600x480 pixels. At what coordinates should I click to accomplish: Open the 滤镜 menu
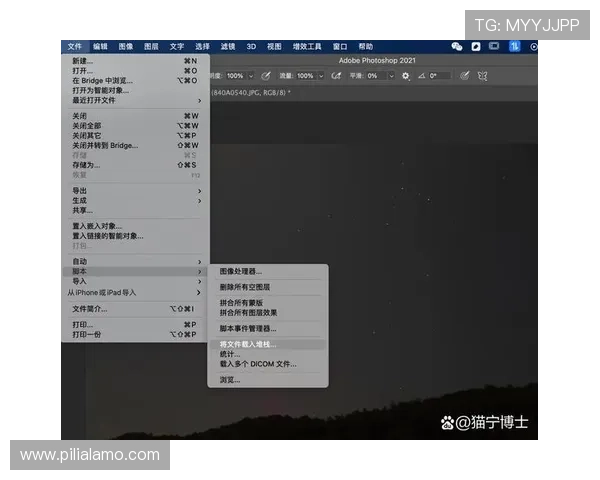tap(228, 47)
